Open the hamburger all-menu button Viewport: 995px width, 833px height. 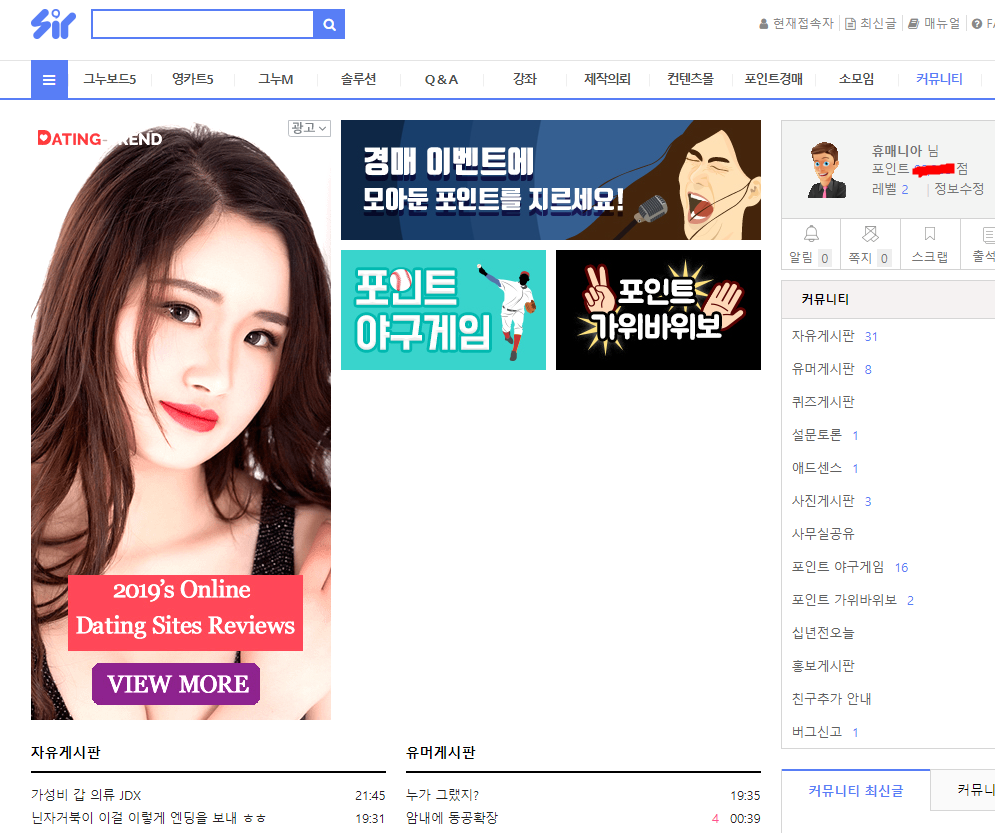49,80
